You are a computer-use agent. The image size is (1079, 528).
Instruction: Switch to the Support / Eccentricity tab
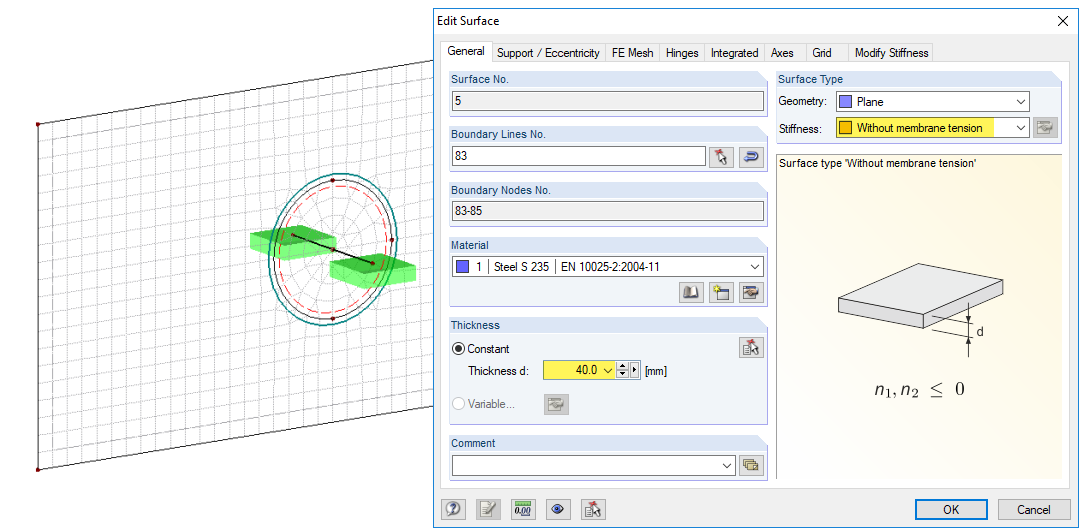(548, 52)
